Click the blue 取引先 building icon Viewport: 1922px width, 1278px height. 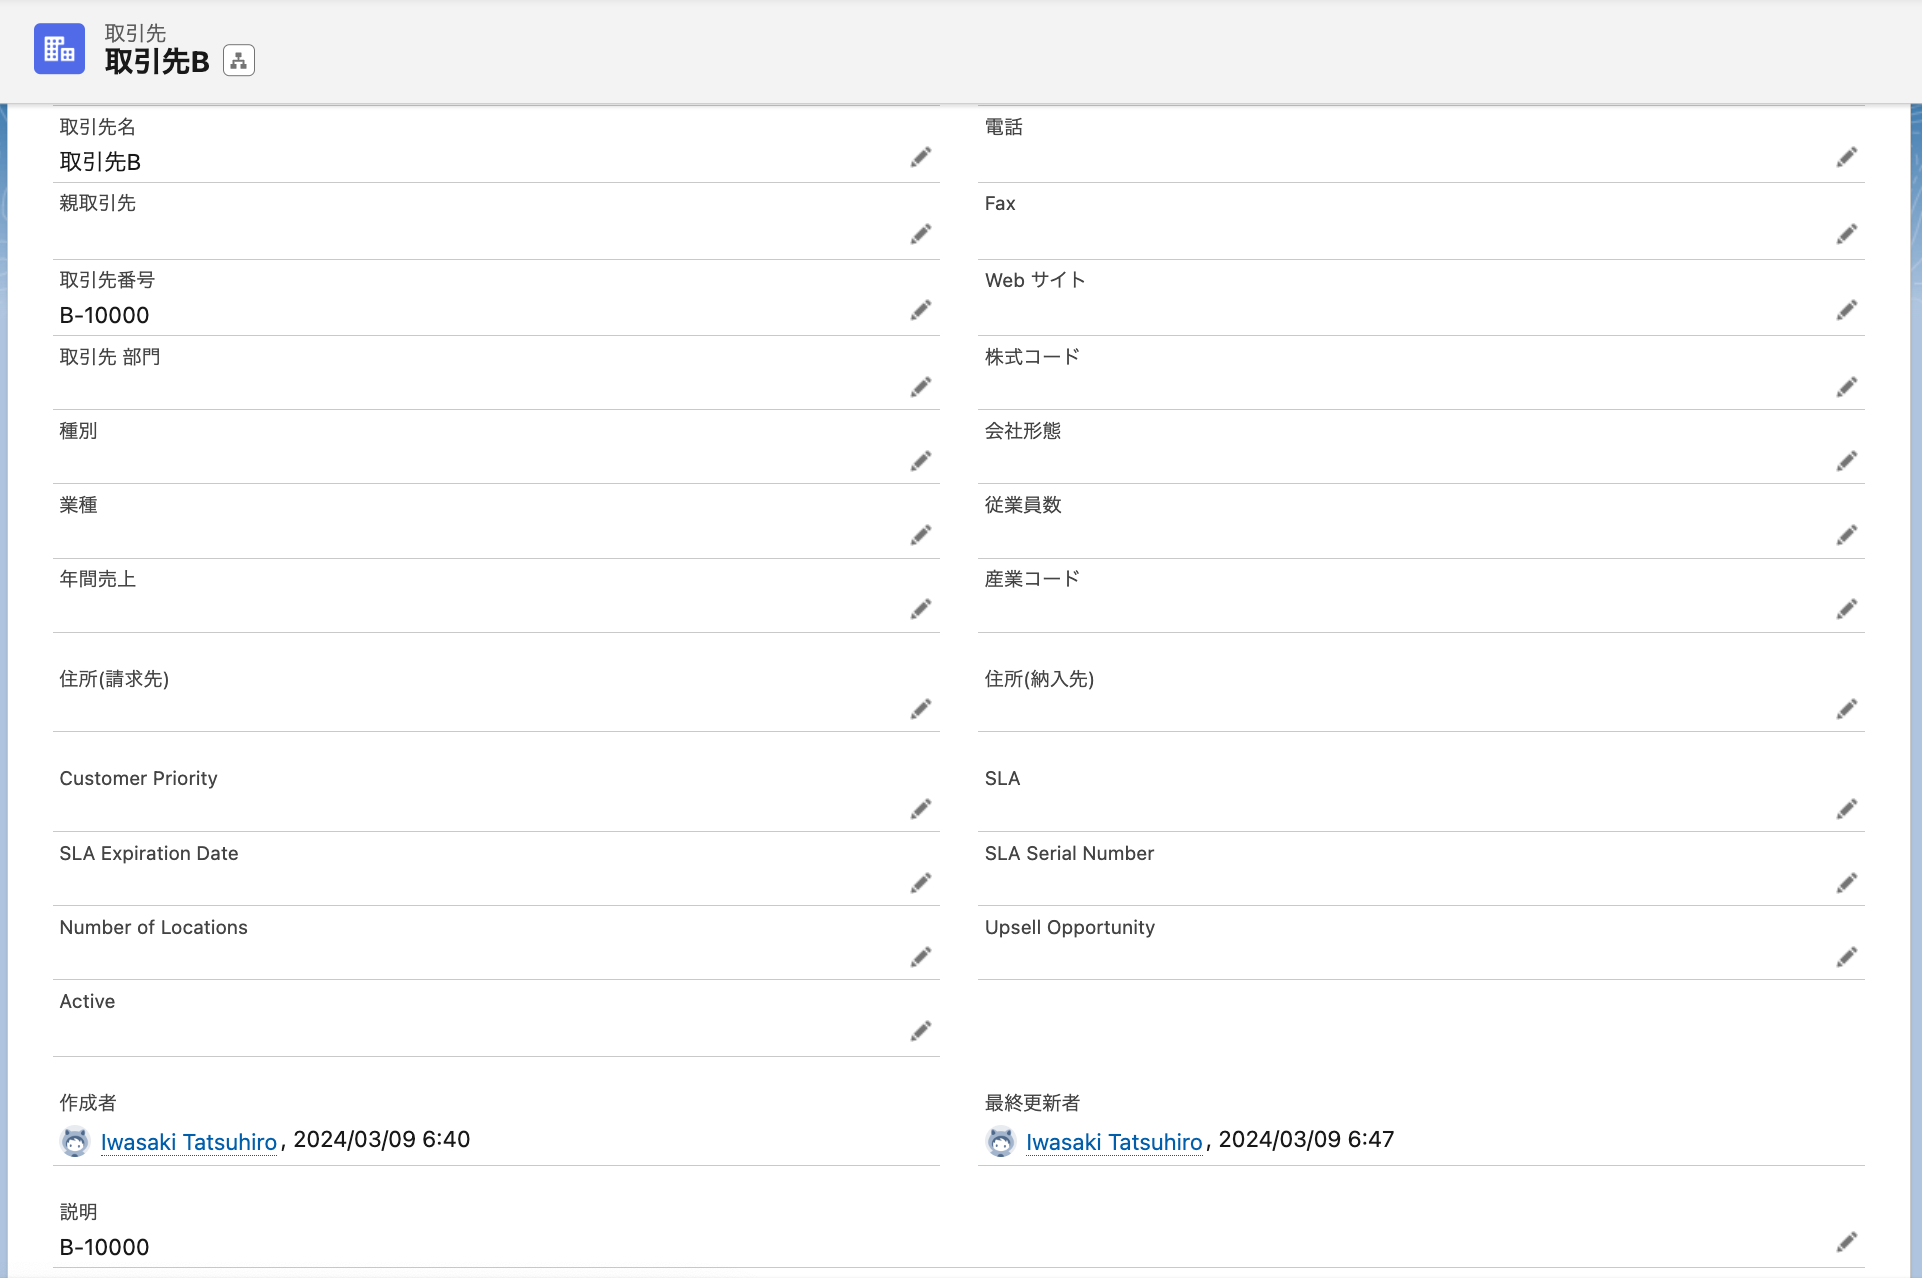59,49
